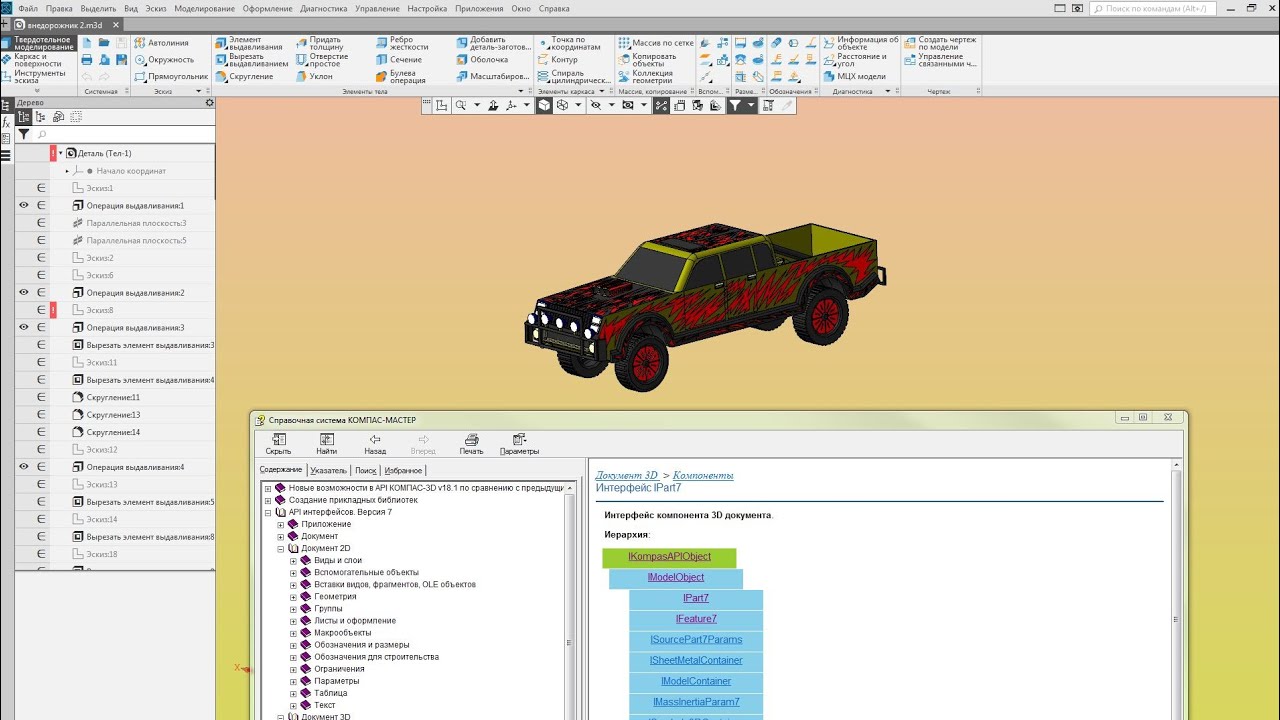This screenshot has width=1280, height=720.
Task: Click the Печать button in help window
Action: pos(471,444)
